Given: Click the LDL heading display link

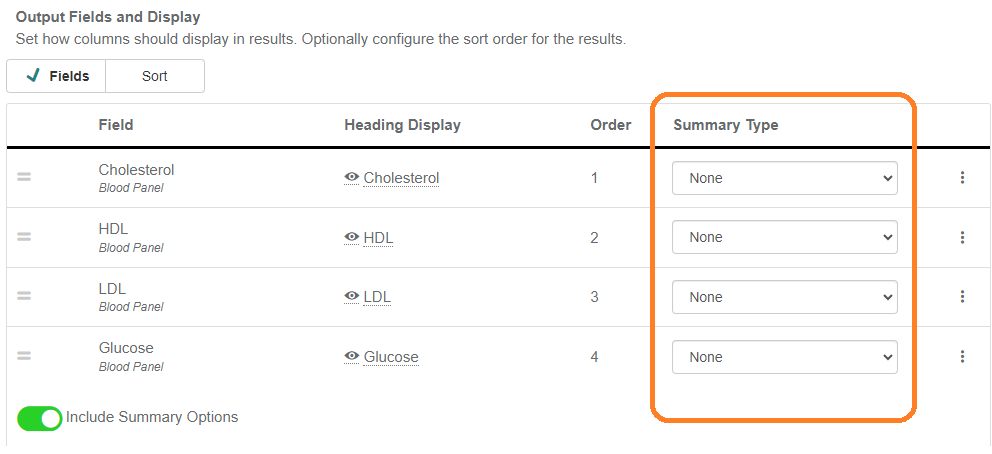Looking at the screenshot, I should [x=377, y=297].
